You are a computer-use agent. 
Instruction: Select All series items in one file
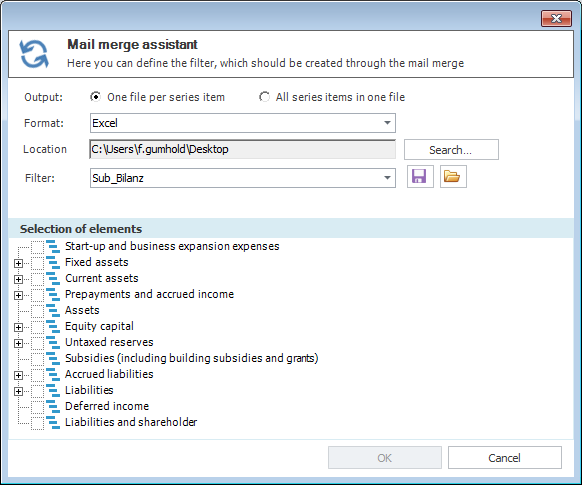click(264, 97)
